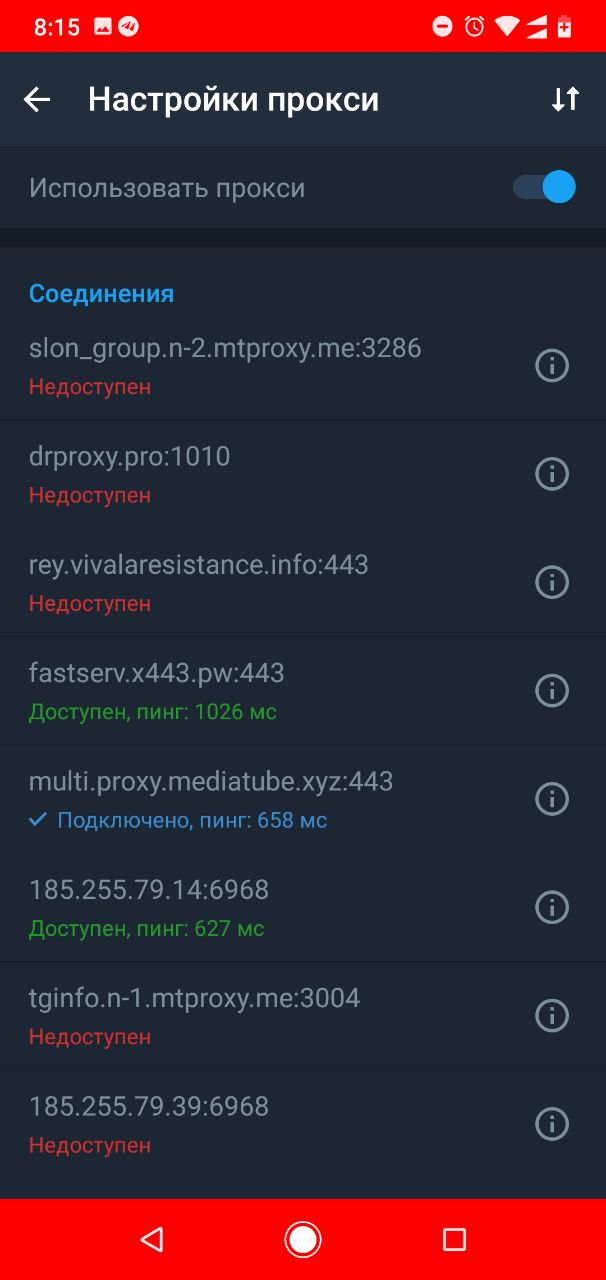Tap Android back triangle in navigation bar
Screen dimensions: 606x1280
151,1240
